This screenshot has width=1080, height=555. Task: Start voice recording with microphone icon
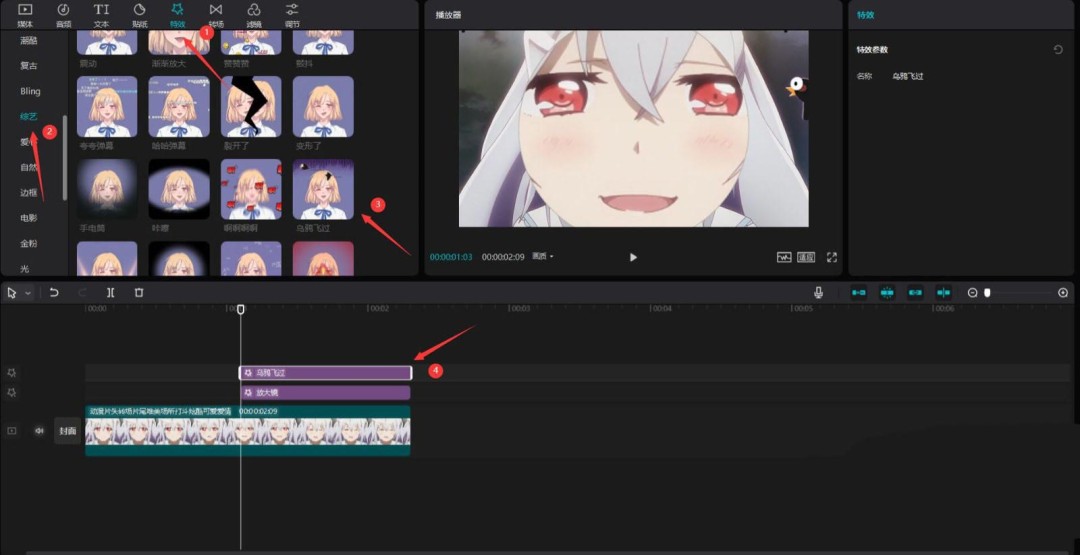tap(818, 293)
